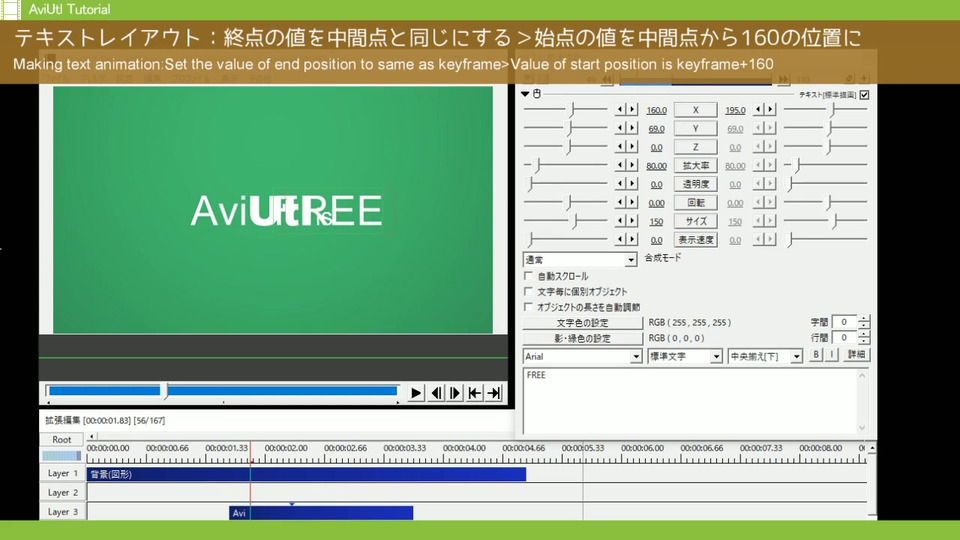Click the preview seek bar

point(223,391)
